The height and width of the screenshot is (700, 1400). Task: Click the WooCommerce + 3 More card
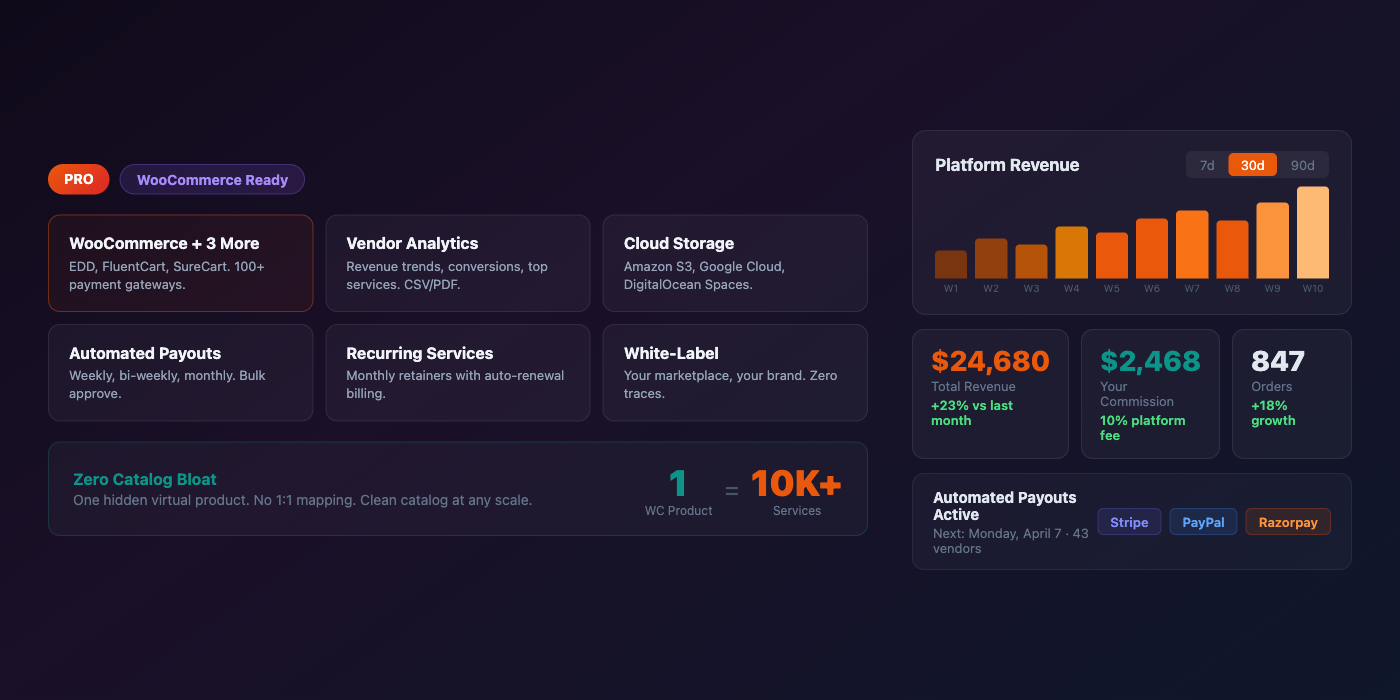180,263
